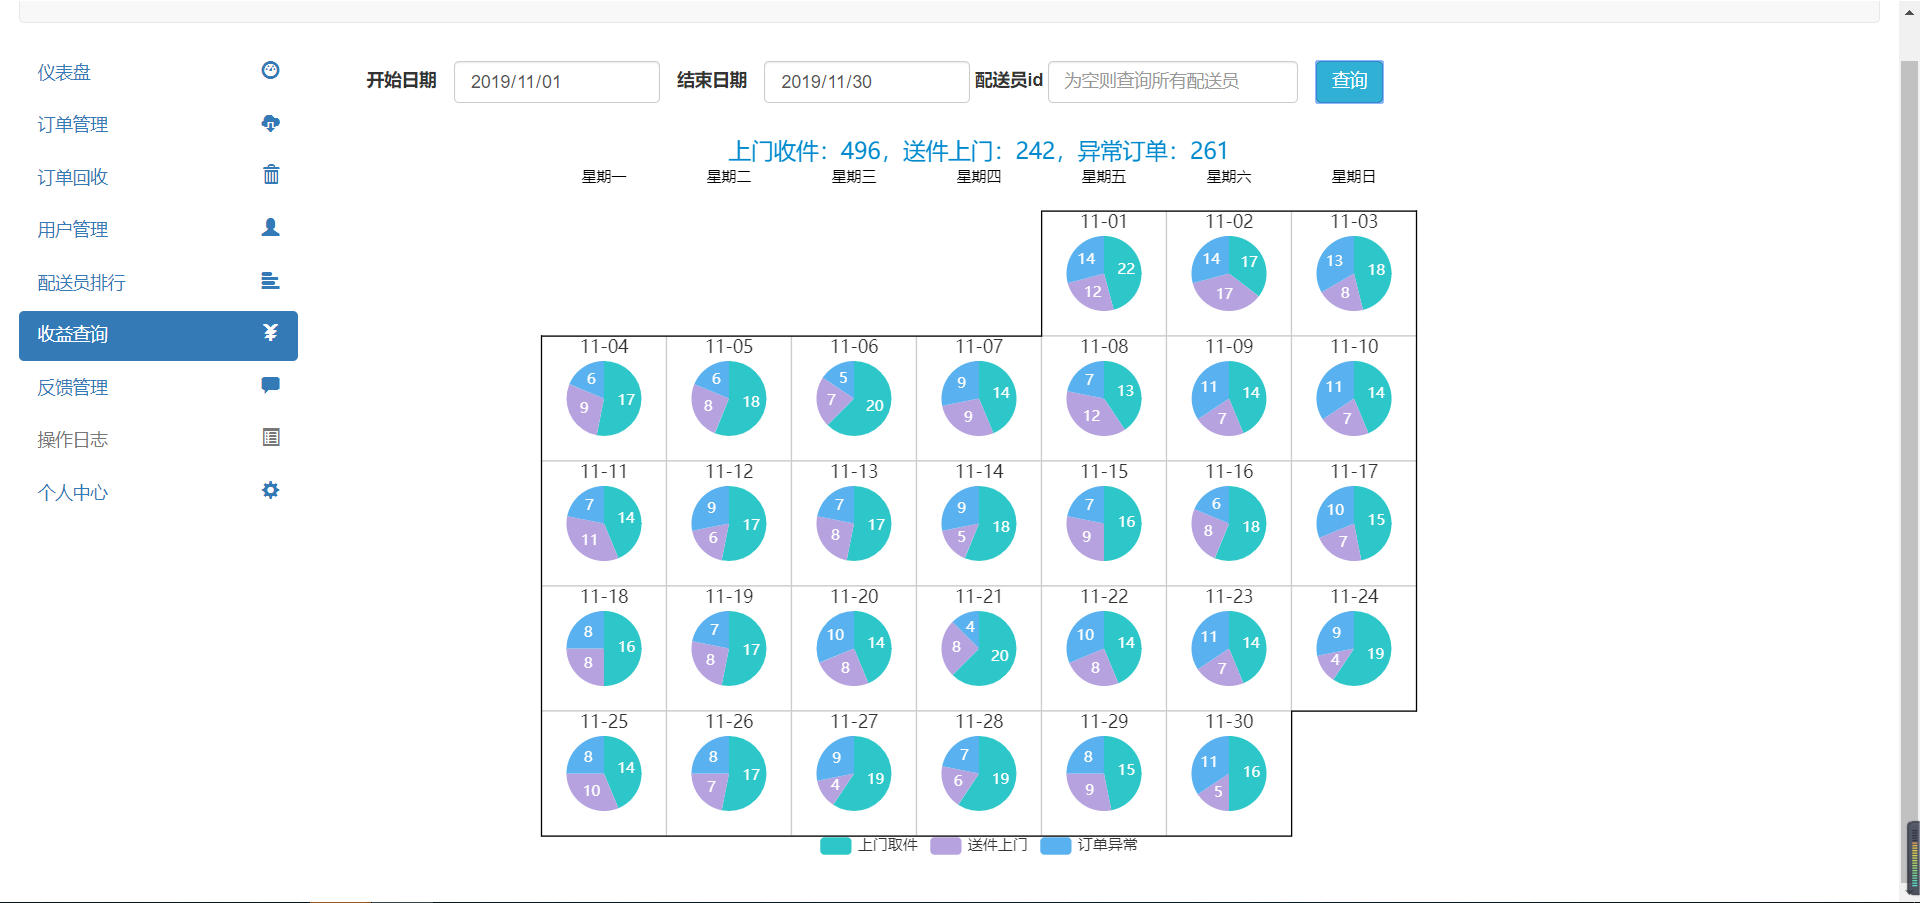The image size is (1920, 903).
Task: Click the dashboard gauge icon
Action: click(x=270, y=70)
